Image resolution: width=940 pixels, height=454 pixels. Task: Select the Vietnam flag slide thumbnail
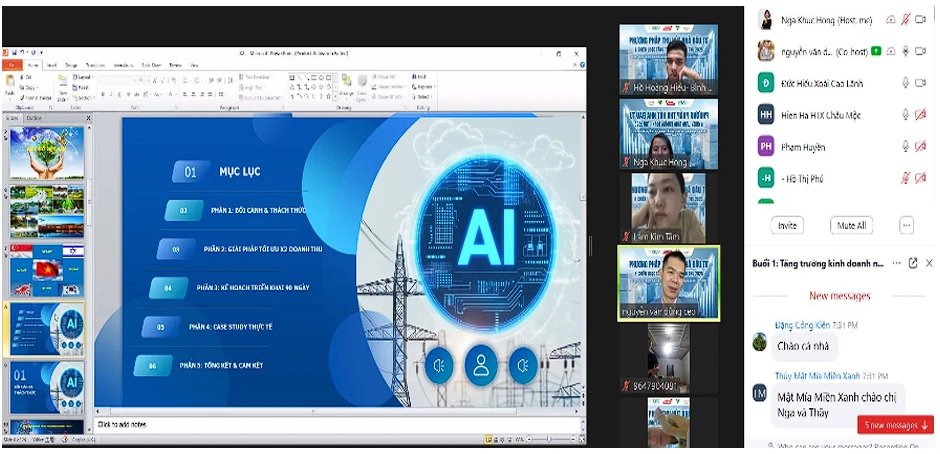(x=46, y=271)
